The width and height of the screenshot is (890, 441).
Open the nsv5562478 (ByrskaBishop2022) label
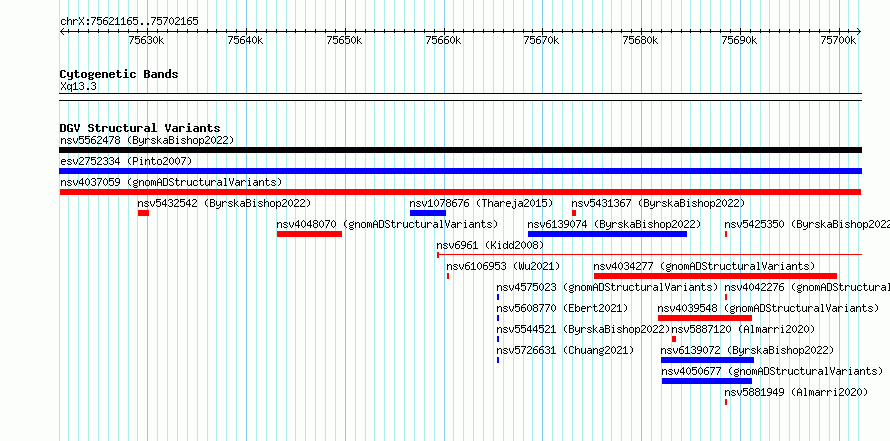147,140
